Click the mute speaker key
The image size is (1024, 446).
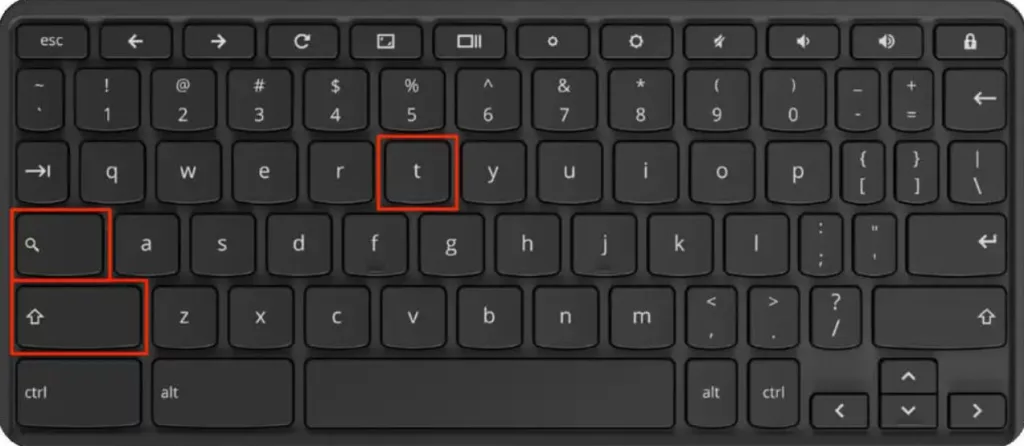point(719,42)
